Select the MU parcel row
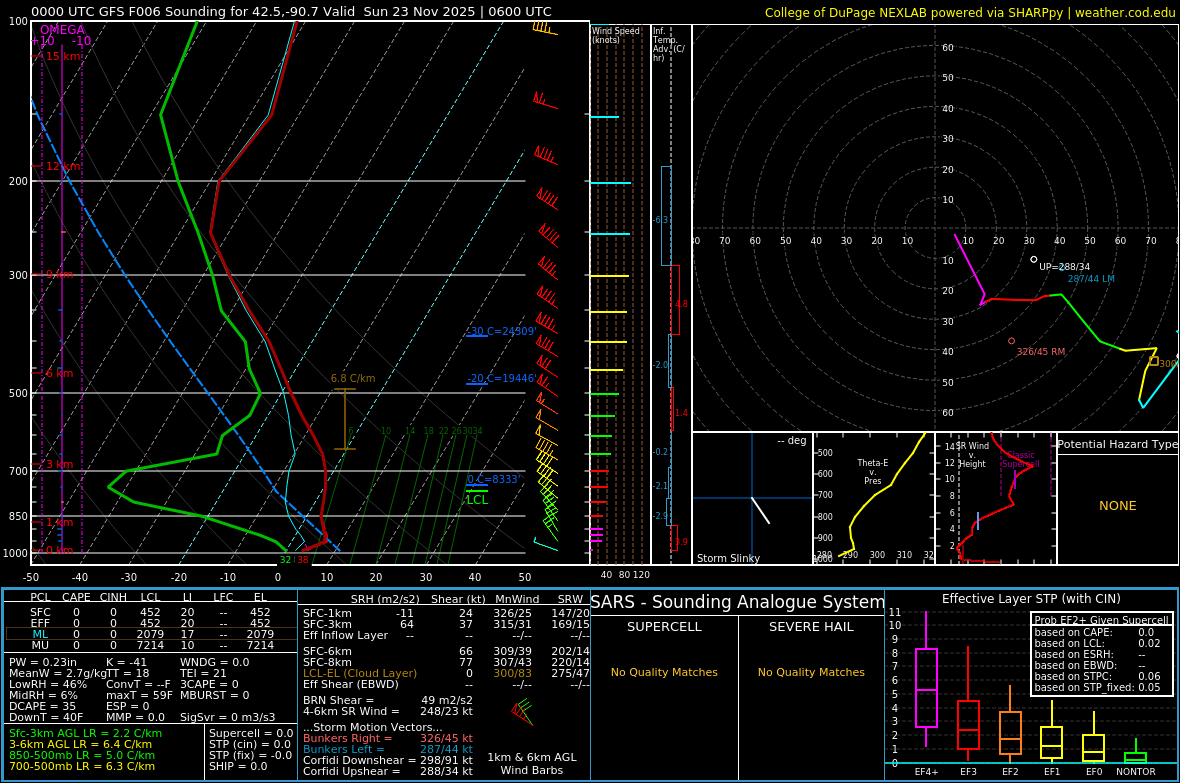The height and width of the screenshot is (783, 1180). [151, 645]
